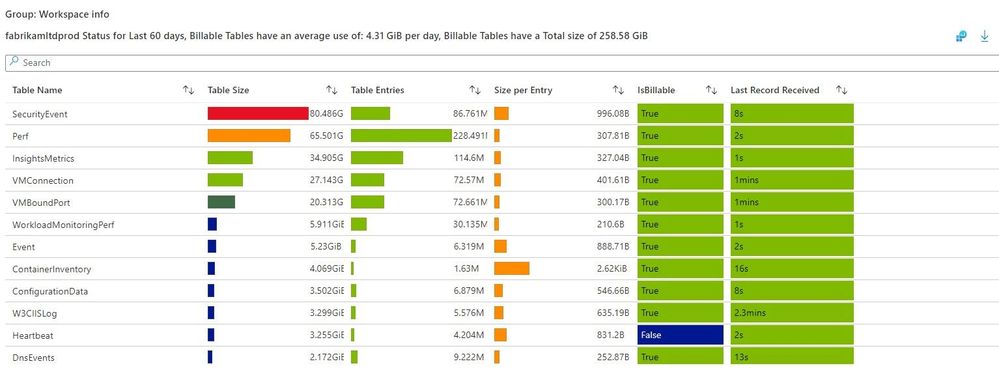
Task: Sort by Table Name column arrows
Action: point(188,90)
